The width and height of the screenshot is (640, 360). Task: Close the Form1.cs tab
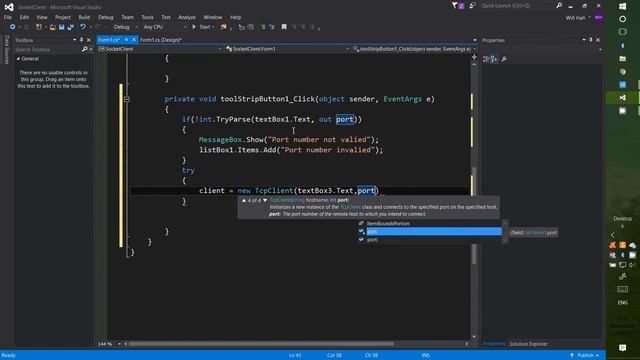pos(133,40)
